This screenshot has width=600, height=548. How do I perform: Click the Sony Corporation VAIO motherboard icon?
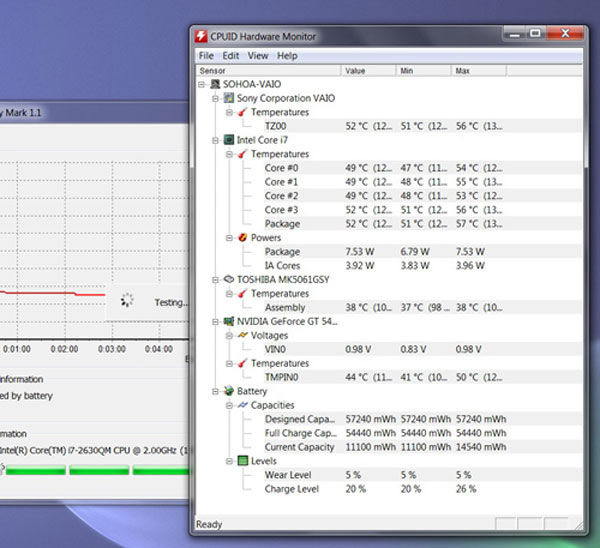point(228,99)
